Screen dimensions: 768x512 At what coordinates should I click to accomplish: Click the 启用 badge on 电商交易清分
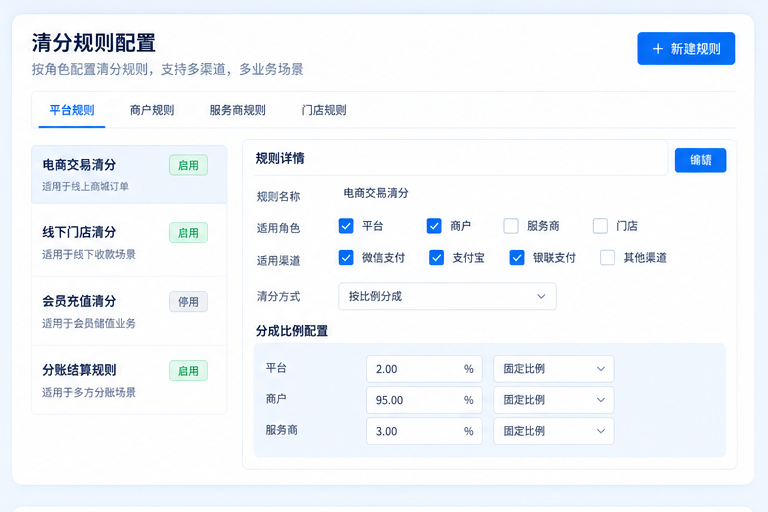click(x=189, y=165)
